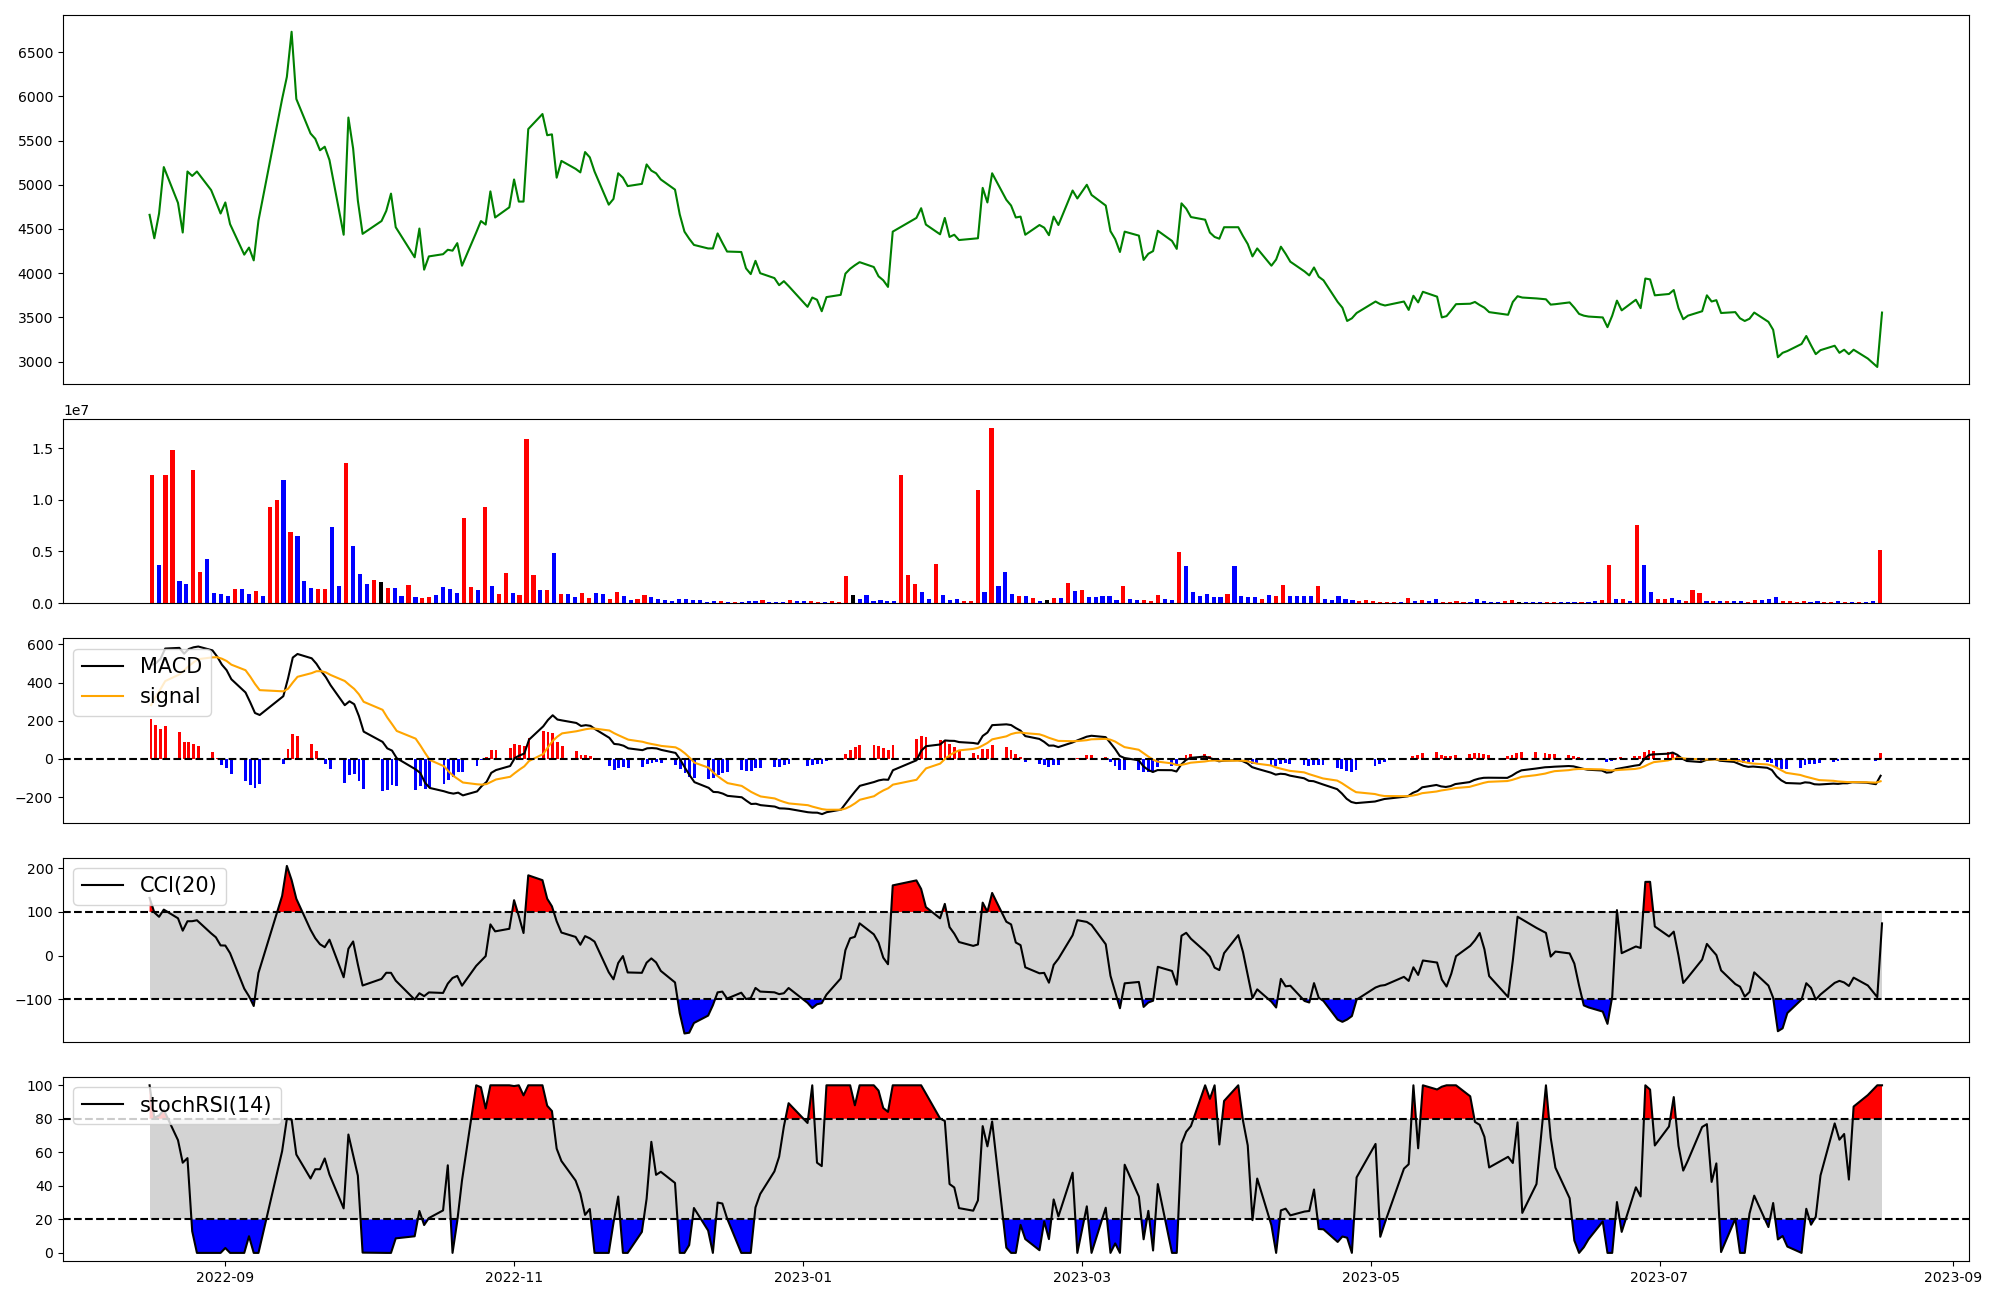
Task: Click the CCI(20) legend label
Action: click(178, 885)
